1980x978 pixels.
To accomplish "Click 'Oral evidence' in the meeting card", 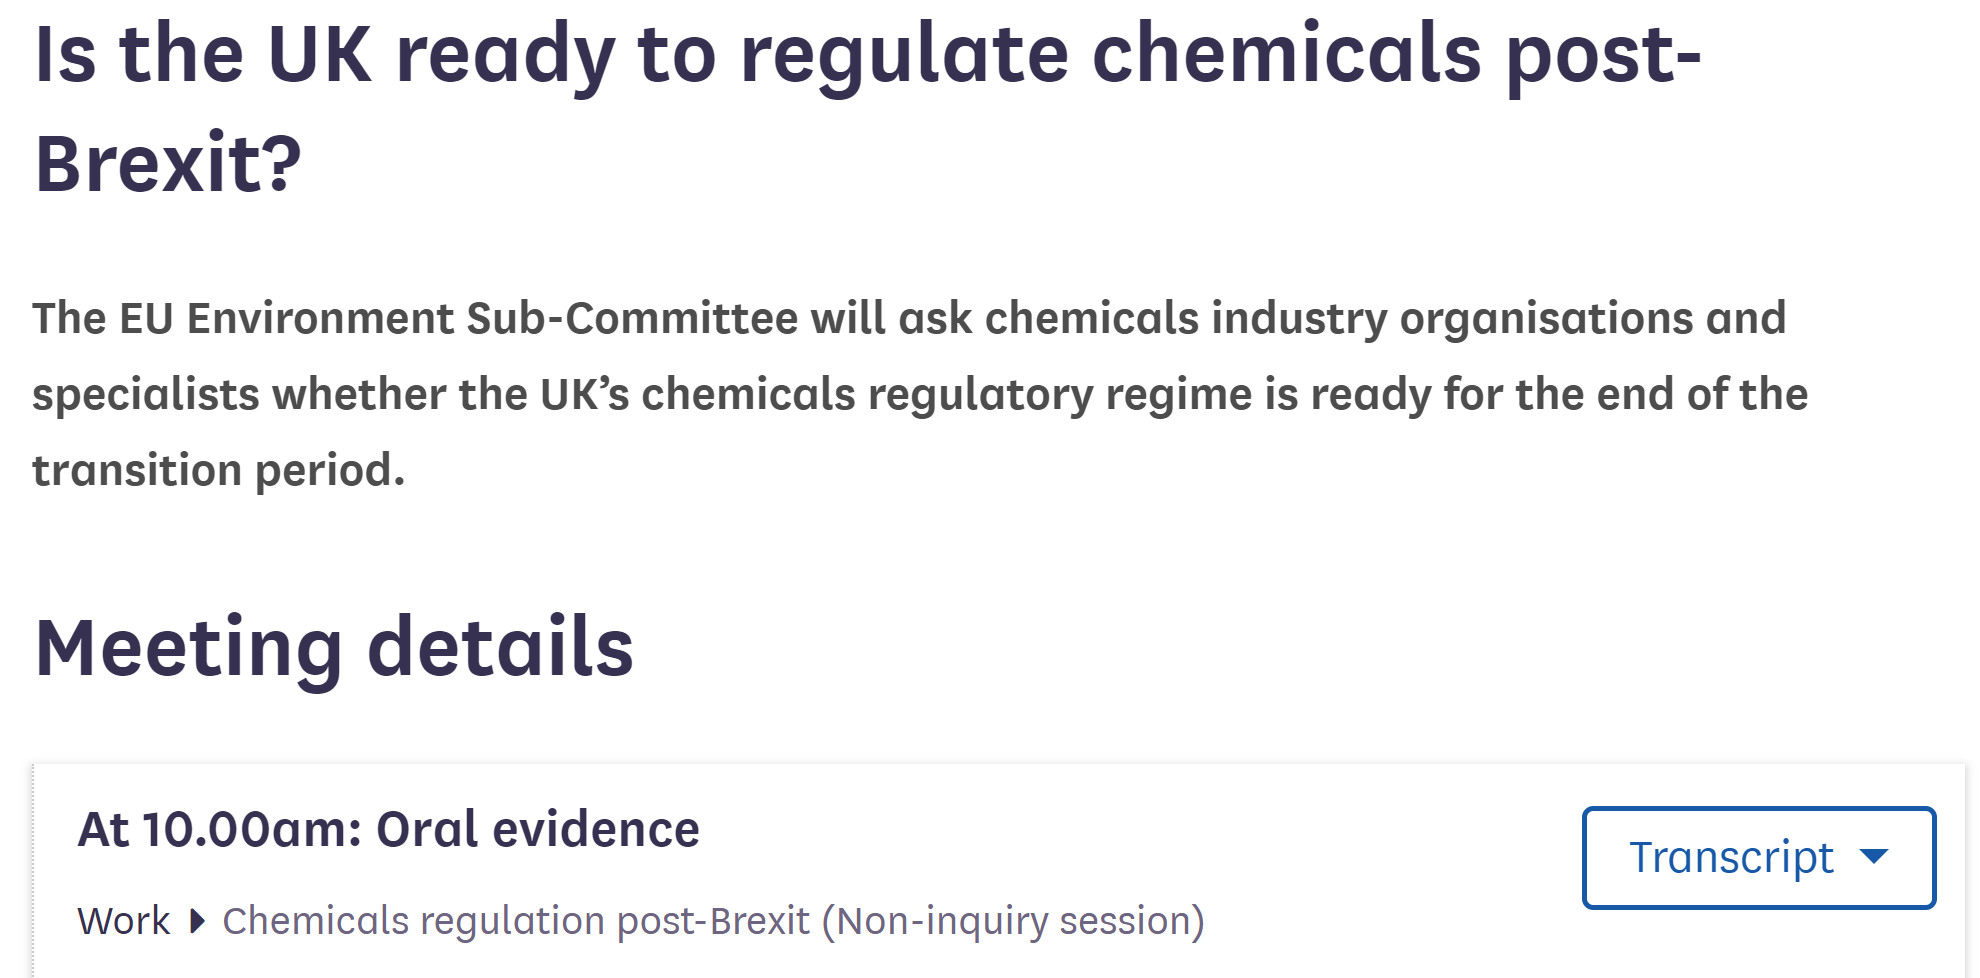I will 537,829.
